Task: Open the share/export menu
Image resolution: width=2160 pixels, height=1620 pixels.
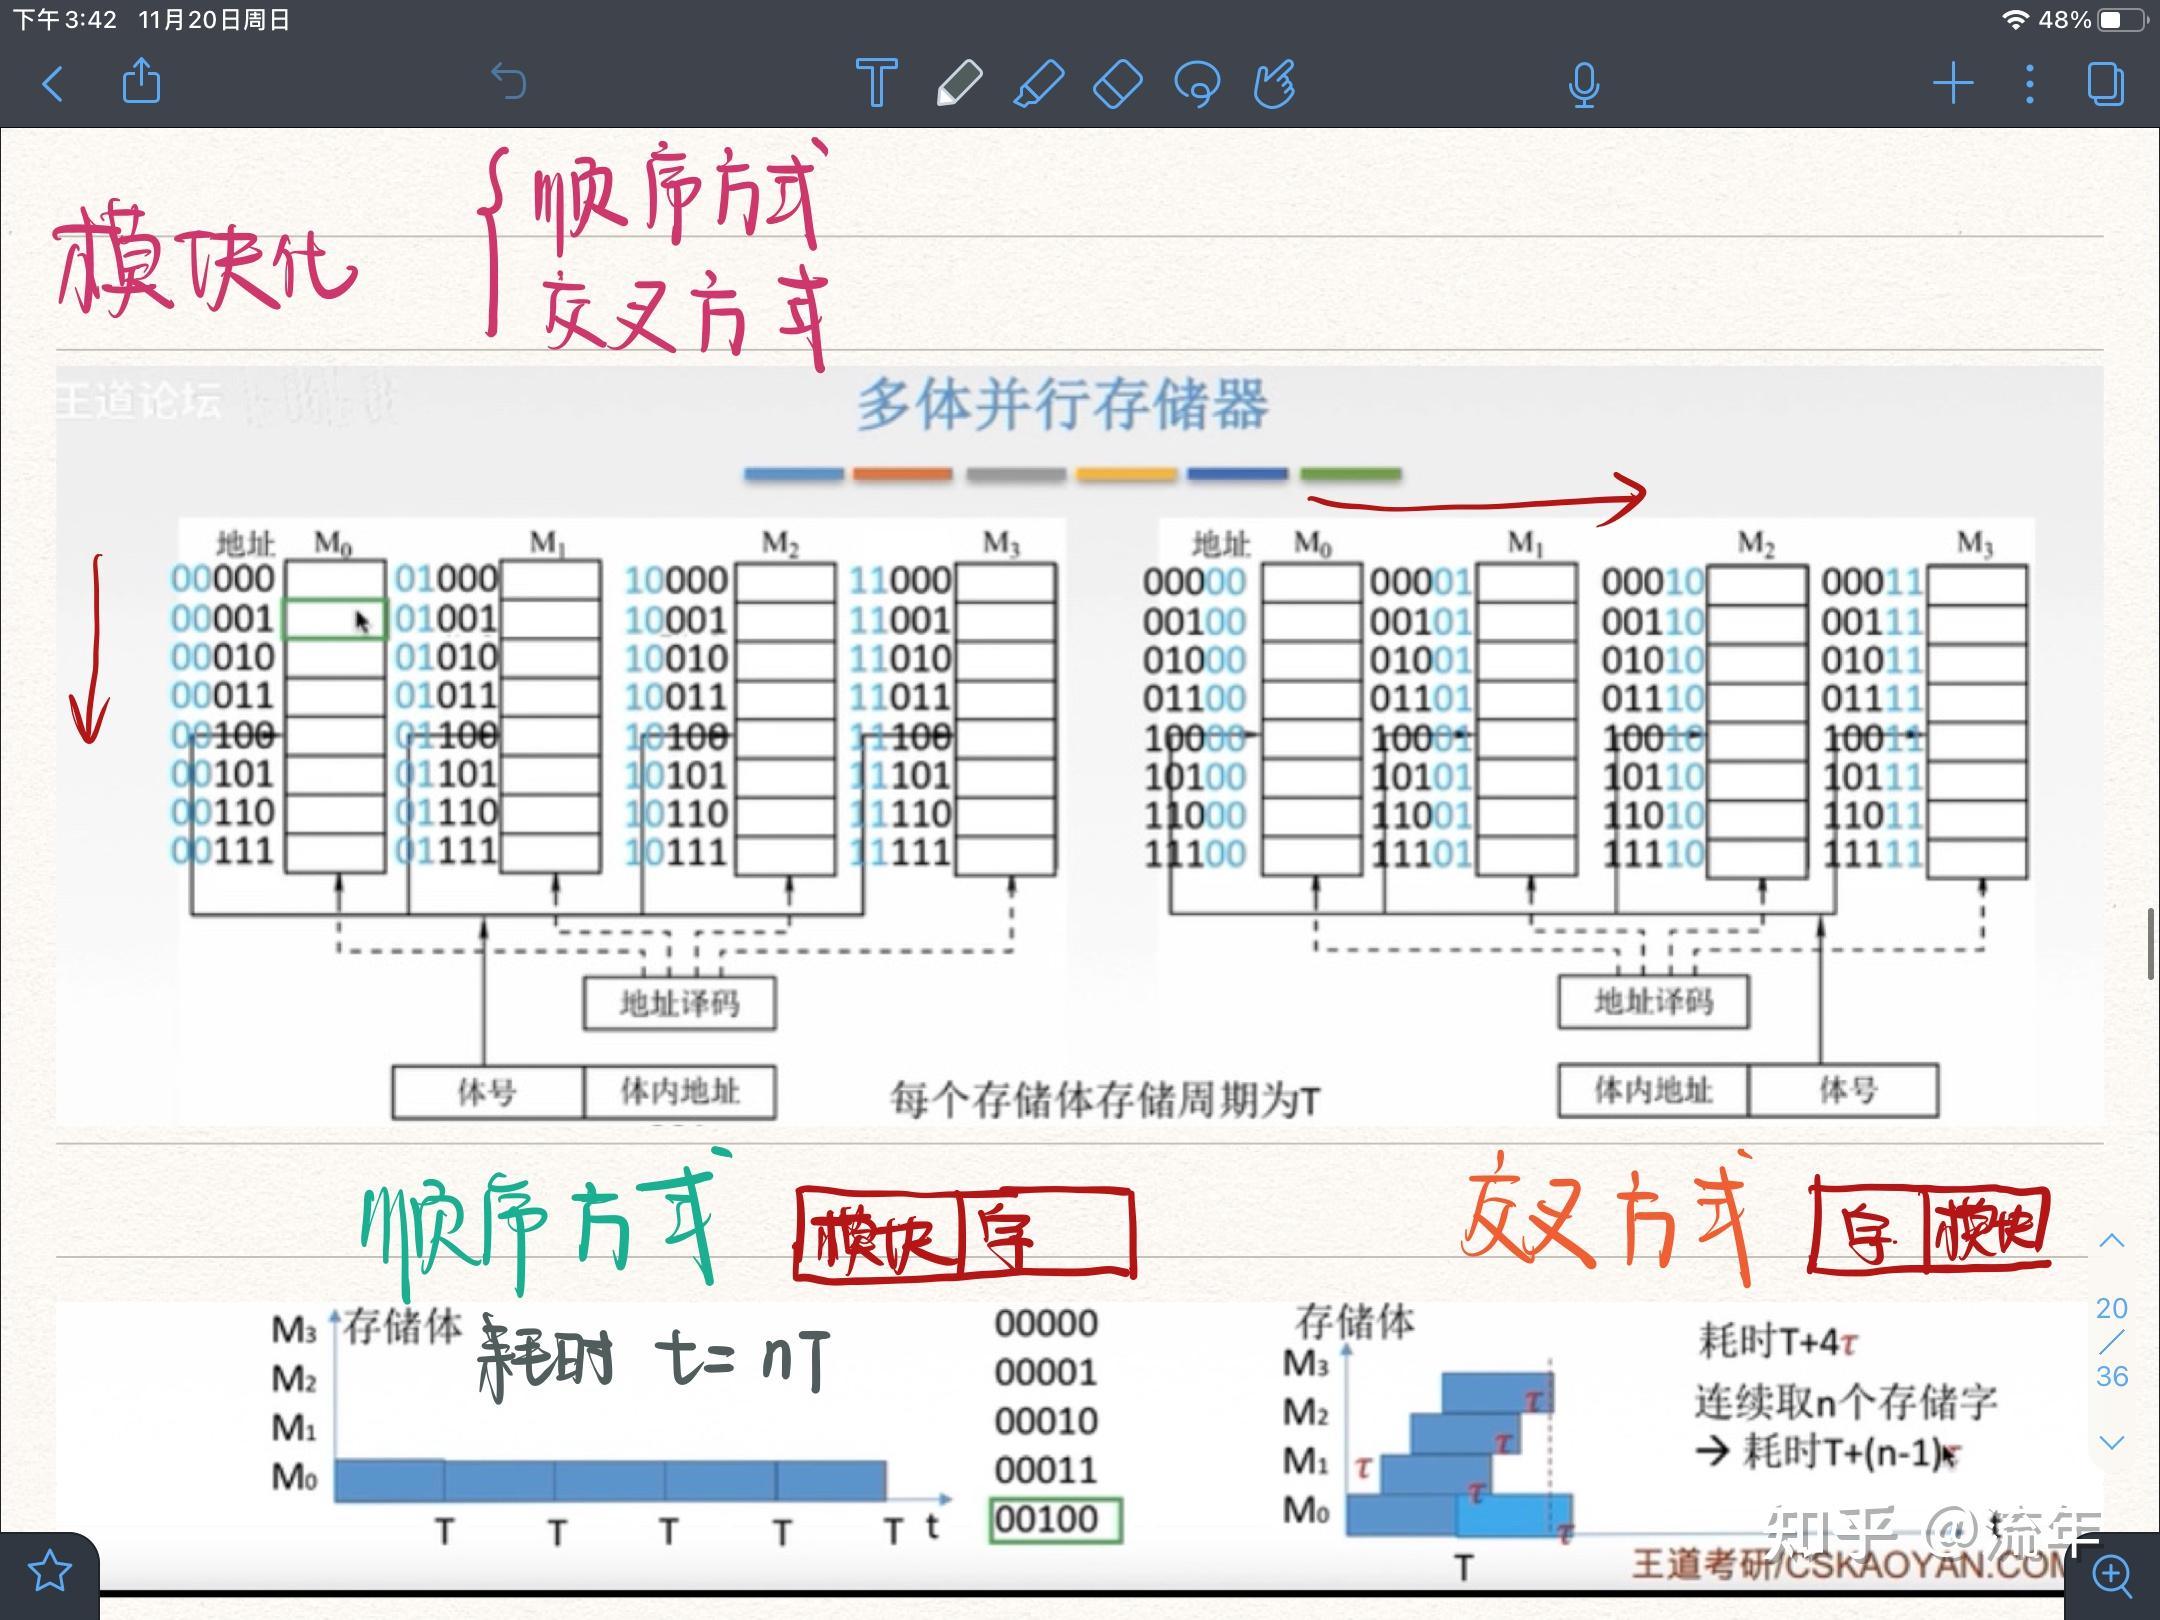Action: 141,81
